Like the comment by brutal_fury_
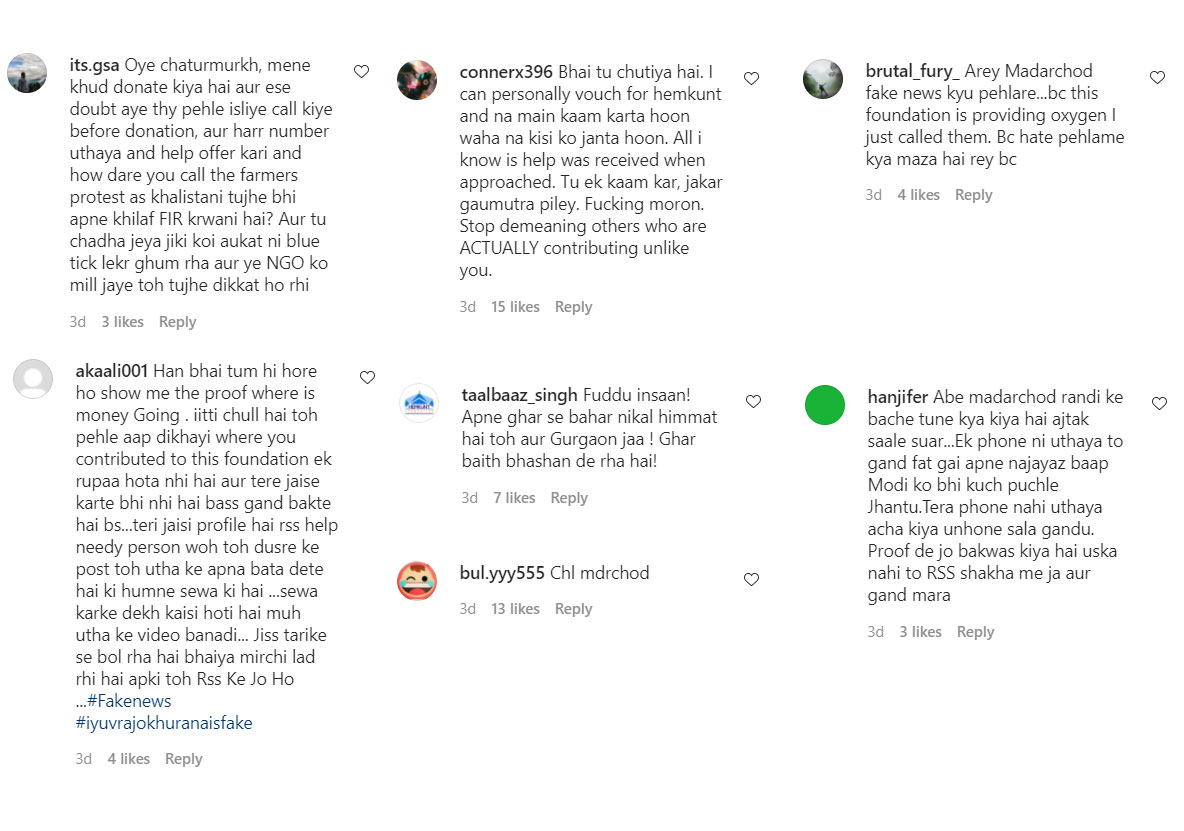 pyautogui.click(x=1157, y=77)
